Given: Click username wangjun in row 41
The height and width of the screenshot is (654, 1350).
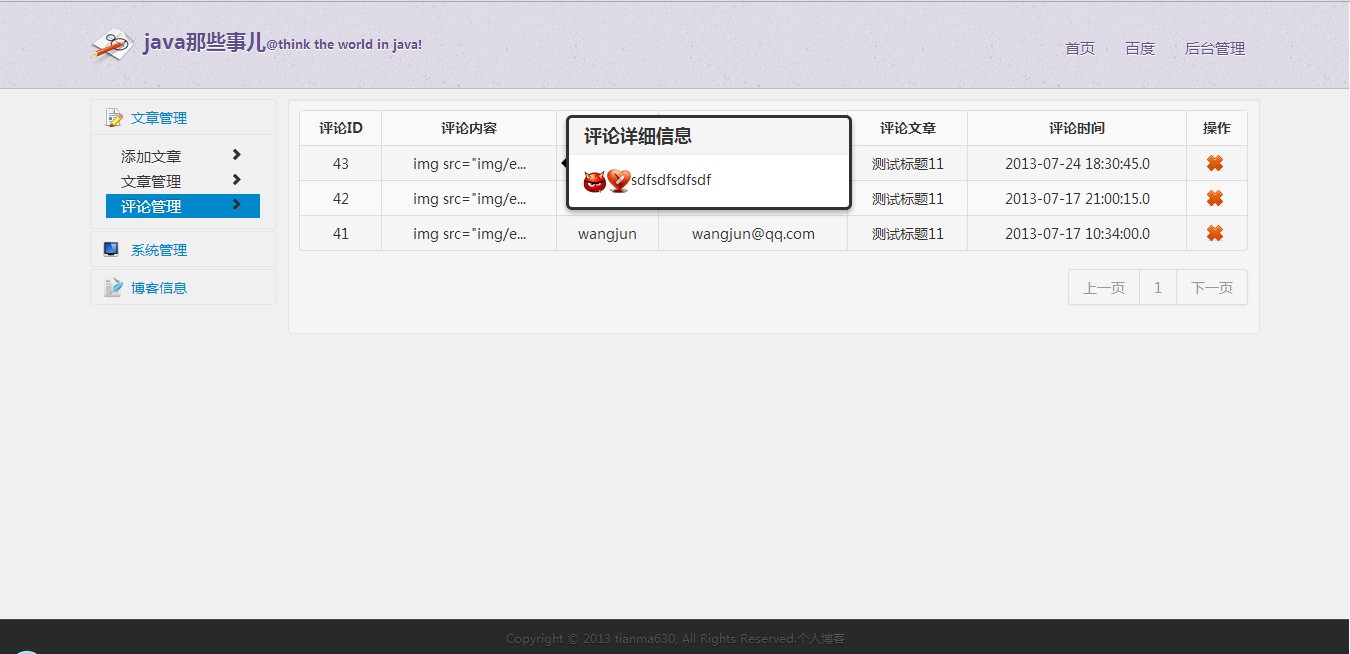Looking at the screenshot, I should pyautogui.click(x=607, y=234).
